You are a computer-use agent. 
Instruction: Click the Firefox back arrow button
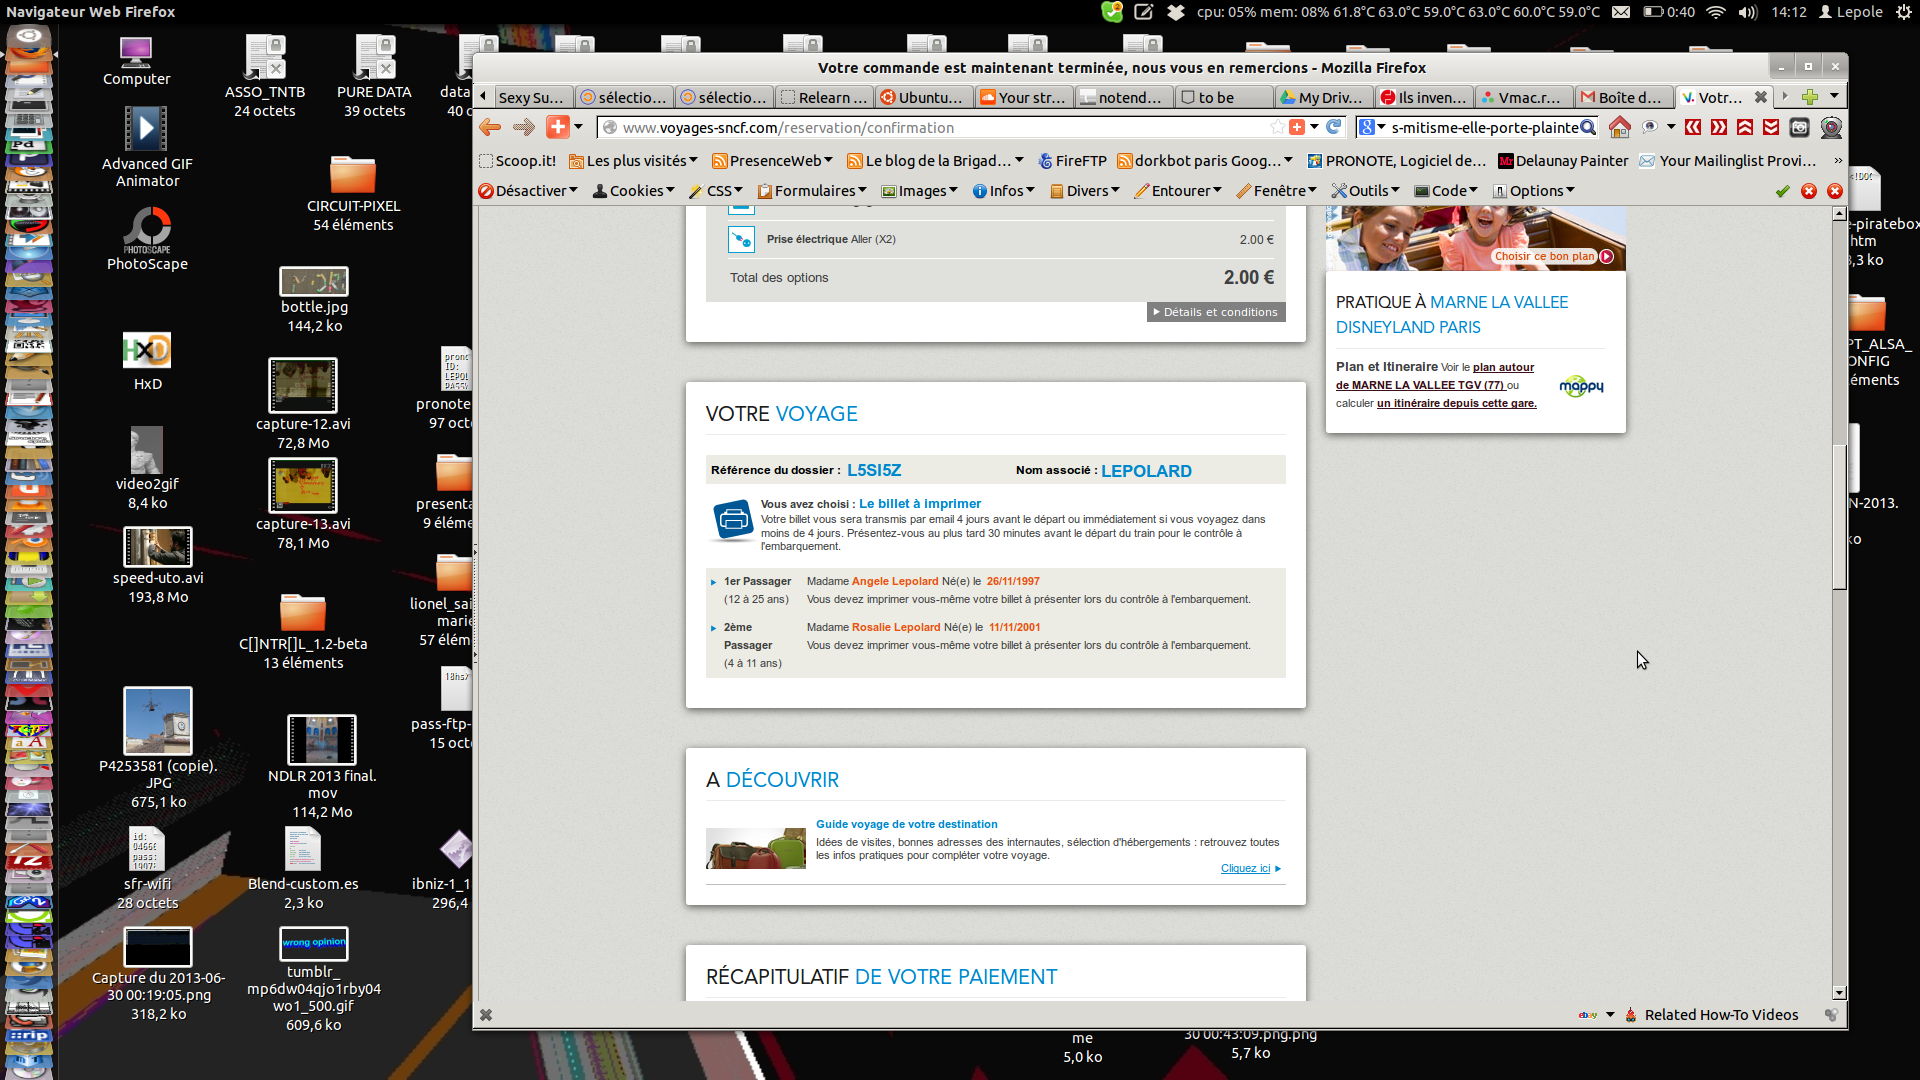[x=490, y=127]
